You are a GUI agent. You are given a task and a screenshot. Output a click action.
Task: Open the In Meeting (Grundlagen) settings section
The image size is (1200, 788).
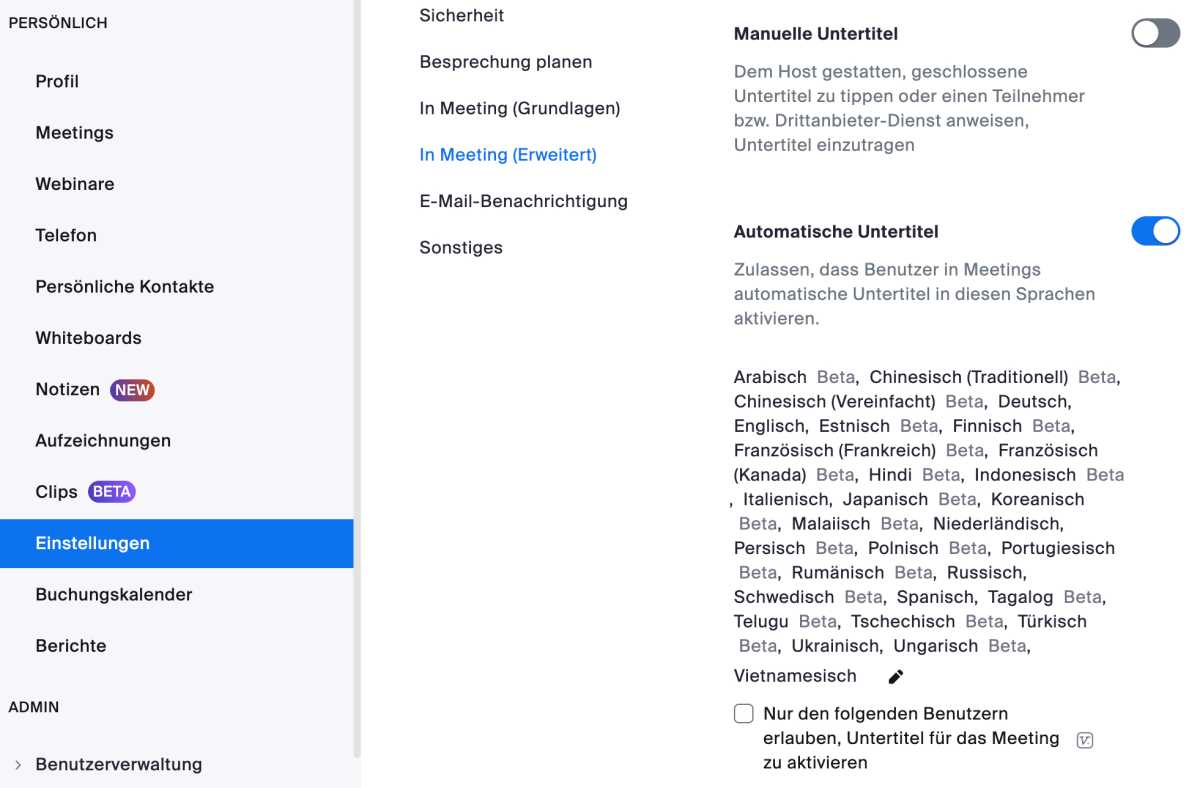pos(520,108)
